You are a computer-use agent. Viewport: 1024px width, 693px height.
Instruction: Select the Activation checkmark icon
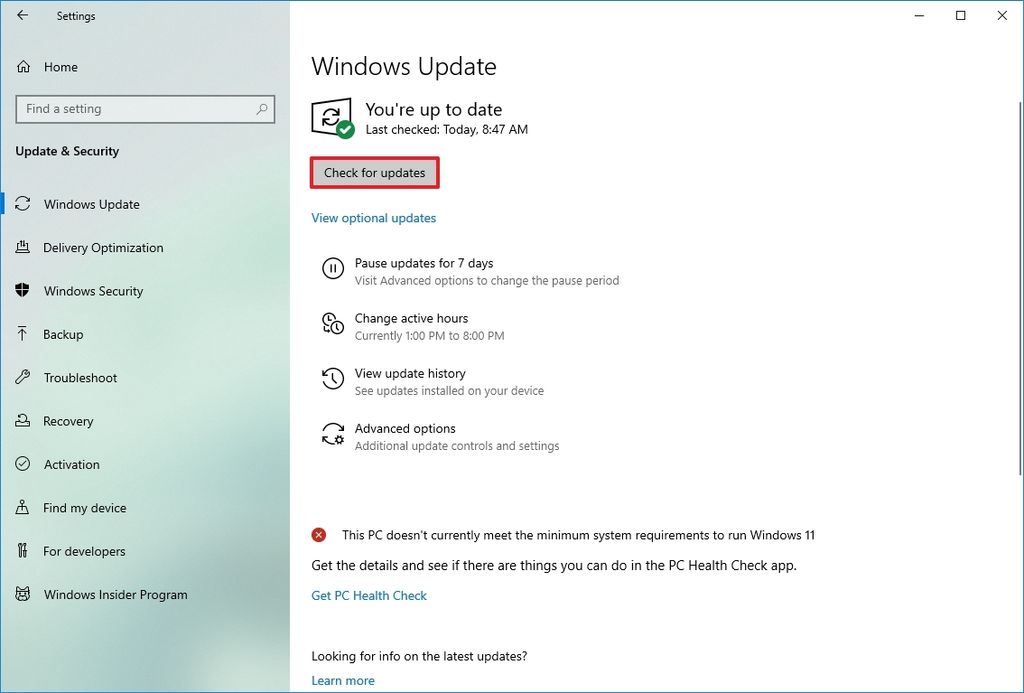pos(22,464)
